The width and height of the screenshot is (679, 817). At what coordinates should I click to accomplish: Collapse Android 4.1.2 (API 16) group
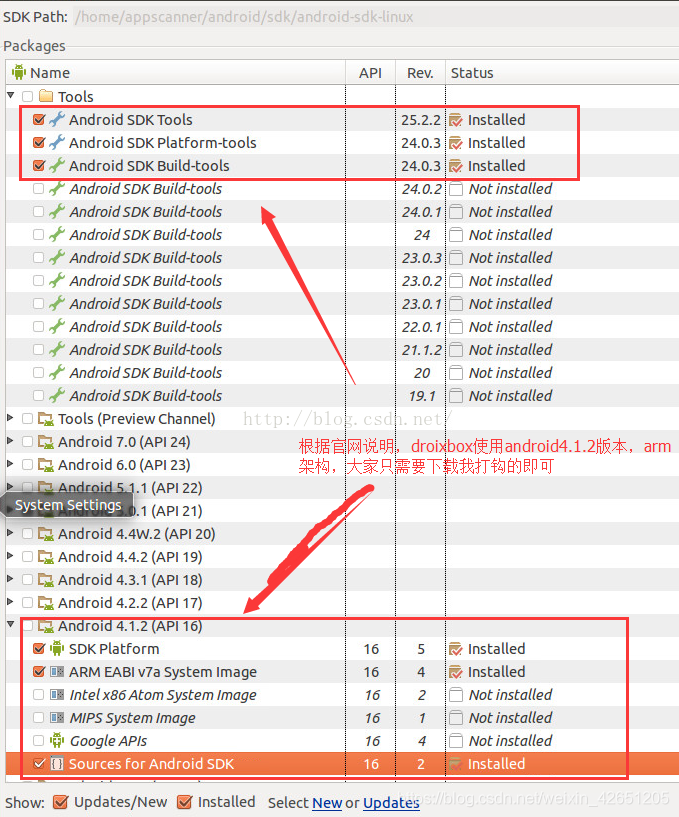(10, 625)
